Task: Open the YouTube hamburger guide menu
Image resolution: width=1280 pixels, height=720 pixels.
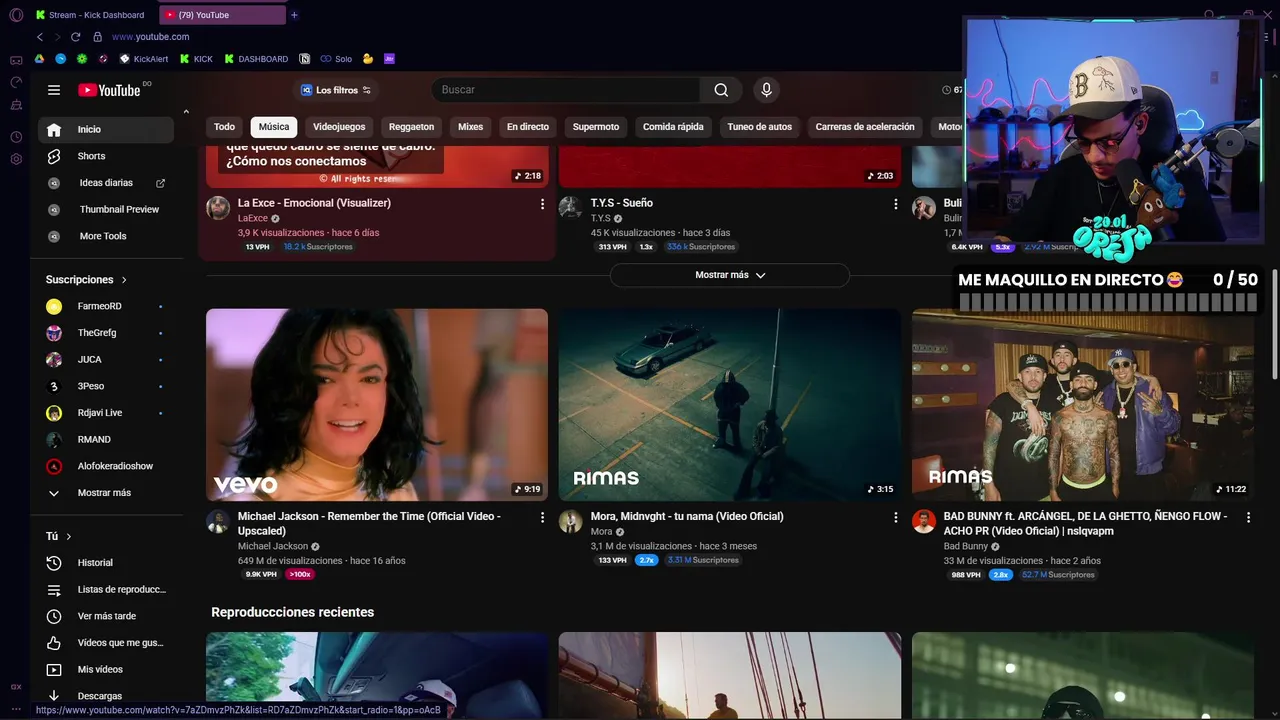Action: (x=54, y=90)
